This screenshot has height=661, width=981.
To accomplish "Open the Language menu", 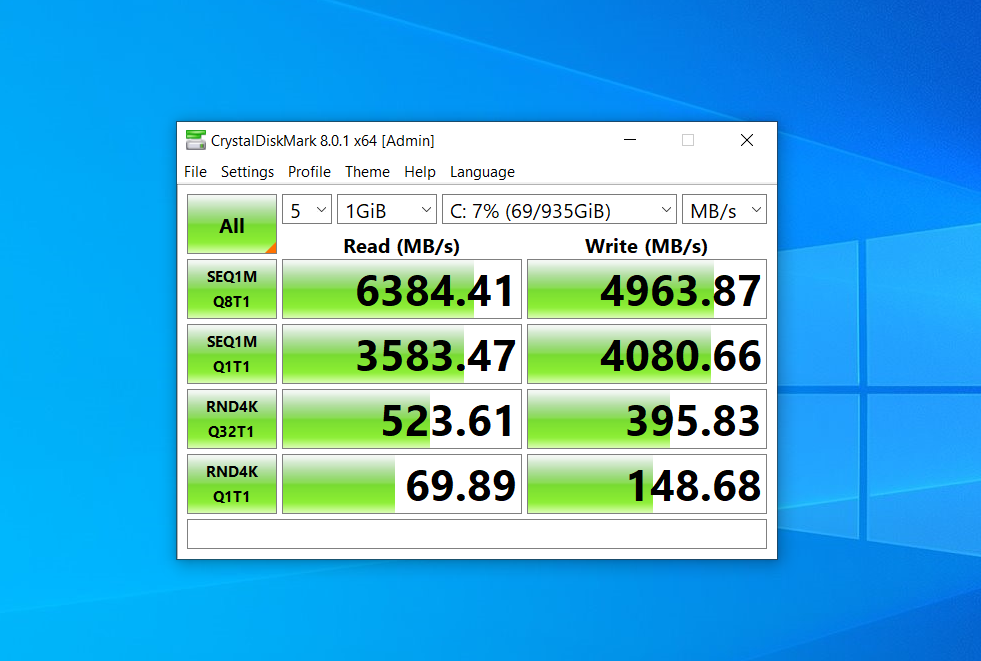I will click(x=482, y=172).
